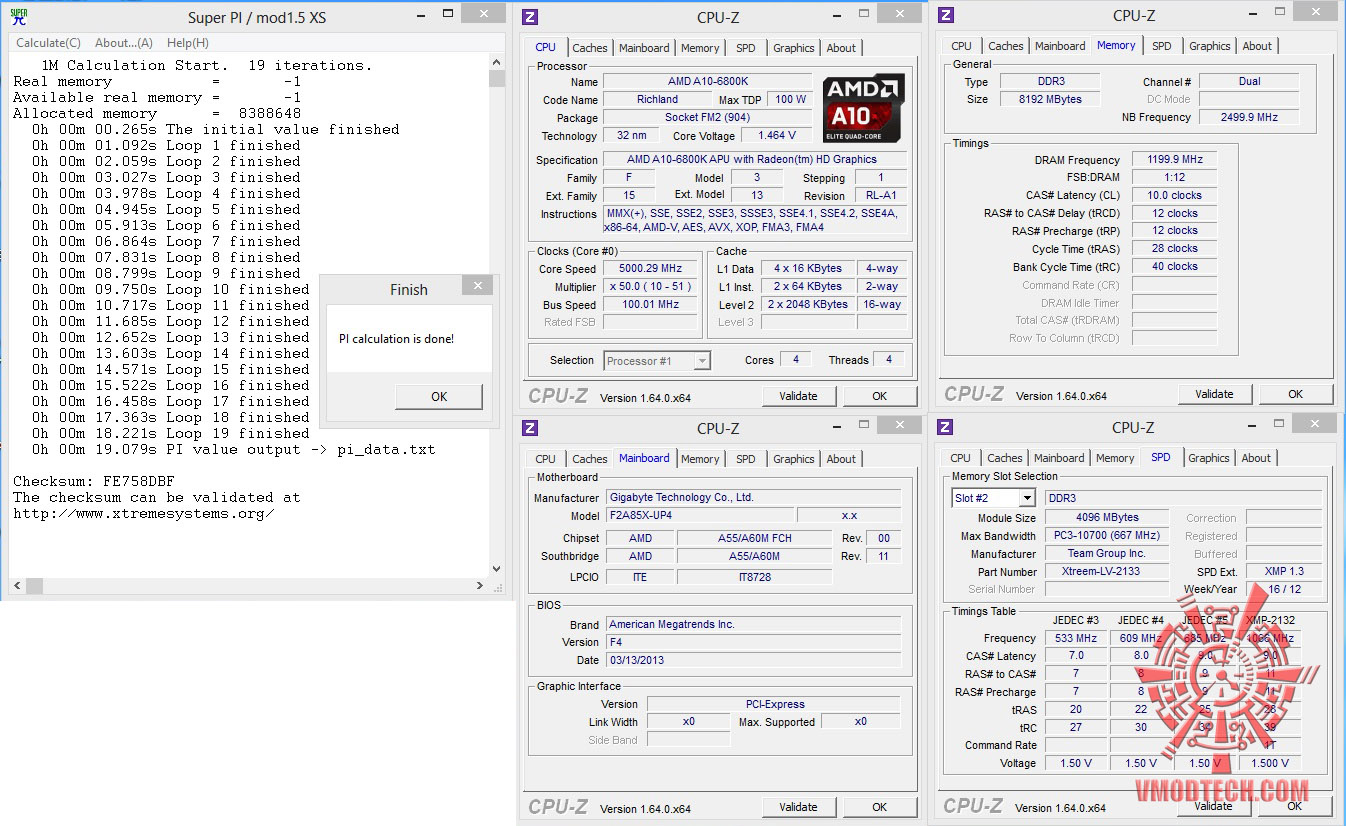Screen dimensions: 1346x826
Task: Open the Processor #1 selection dropdown
Action: [657, 361]
